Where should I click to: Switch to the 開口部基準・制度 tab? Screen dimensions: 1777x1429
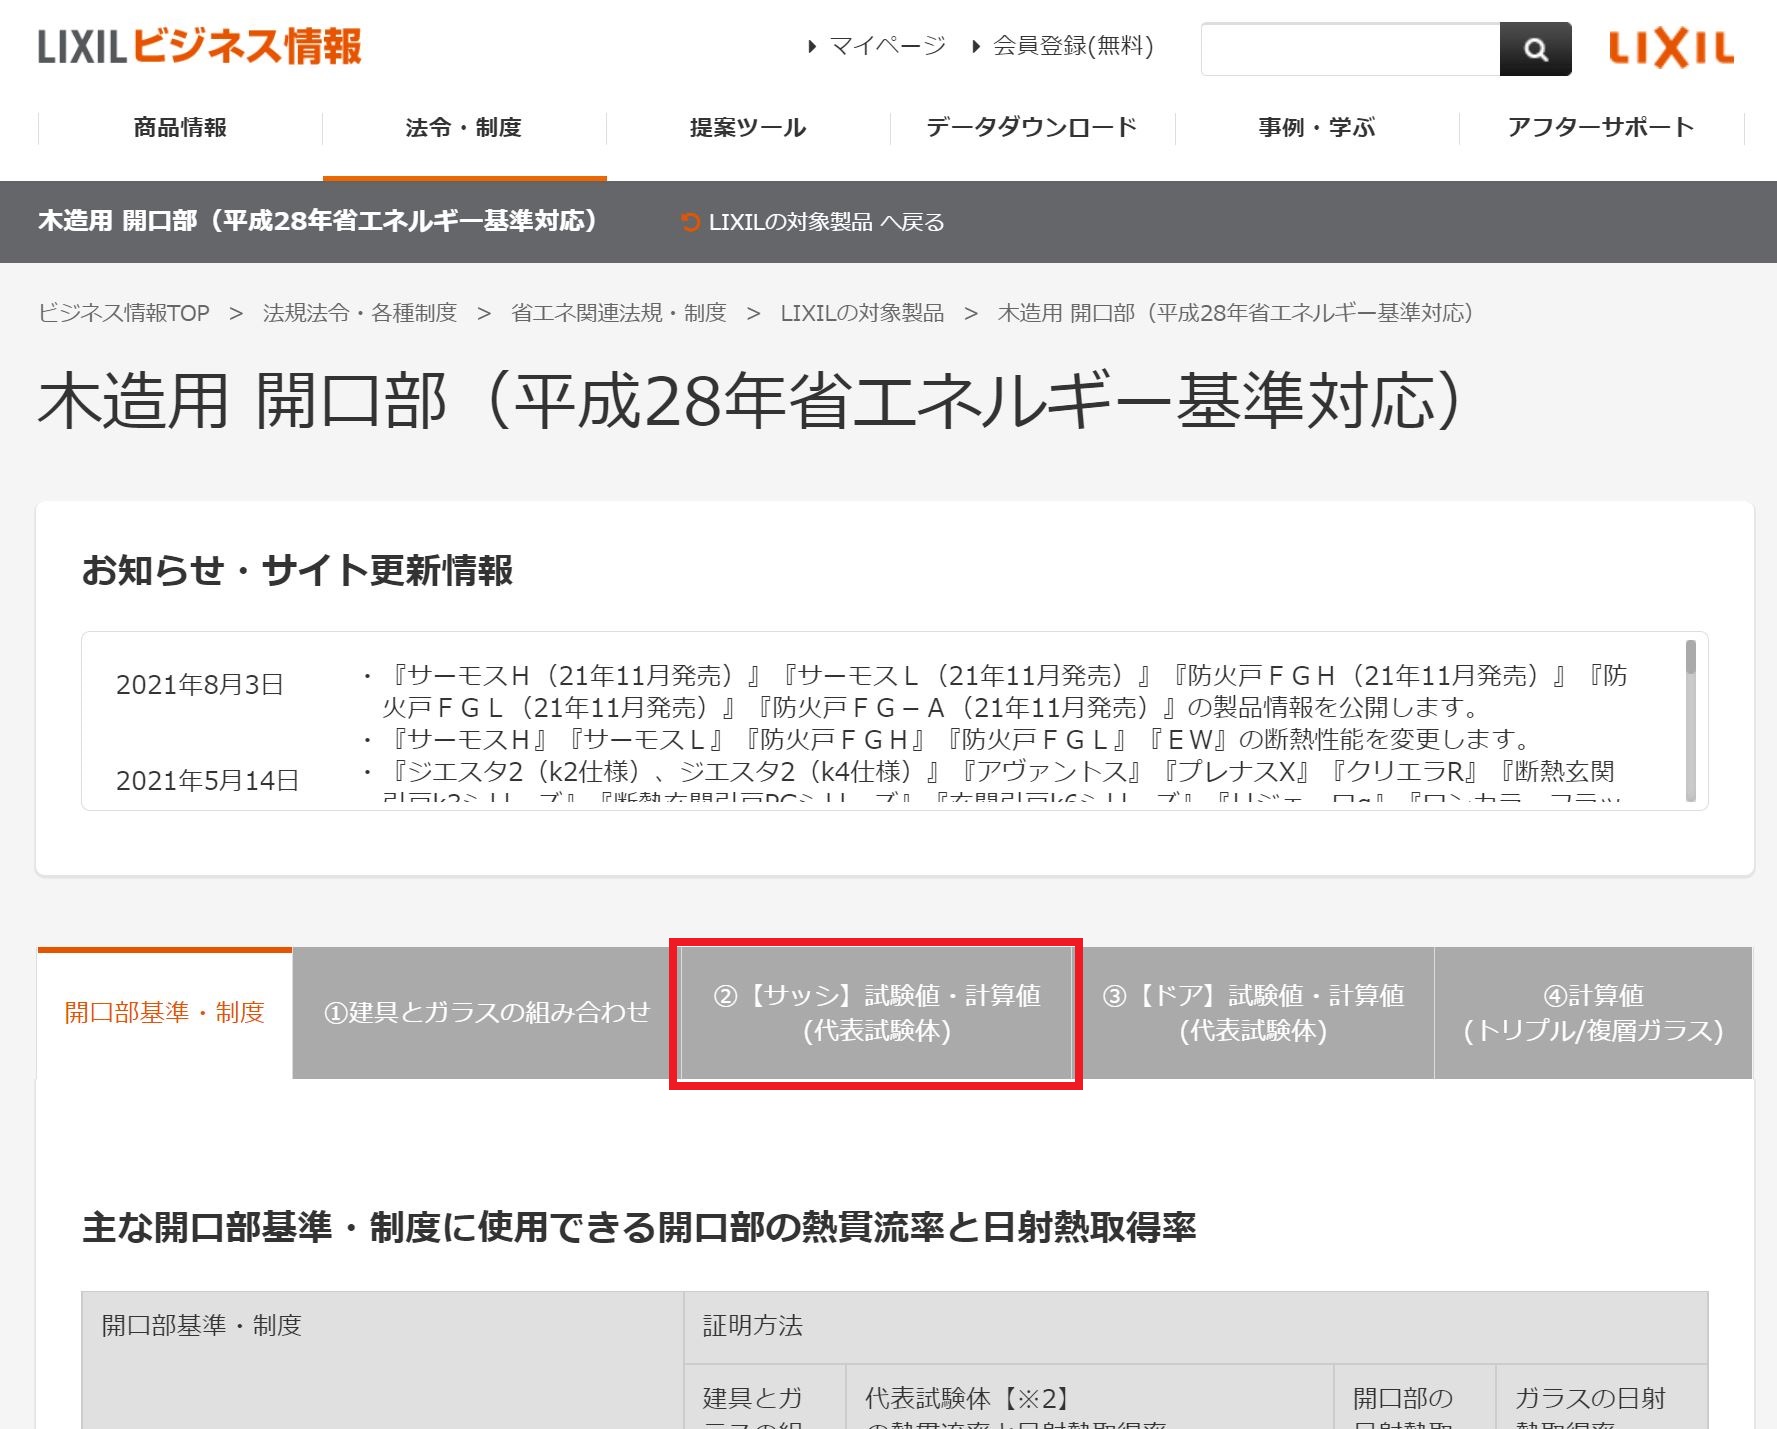pos(163,1012)
